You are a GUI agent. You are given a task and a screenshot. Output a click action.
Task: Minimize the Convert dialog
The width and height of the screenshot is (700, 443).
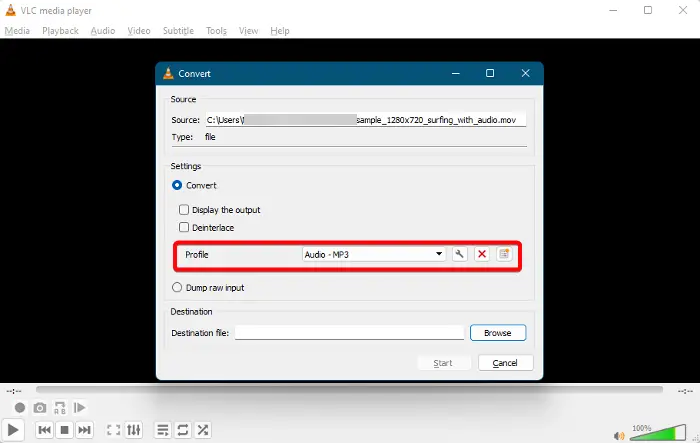(x=456, y=73)
